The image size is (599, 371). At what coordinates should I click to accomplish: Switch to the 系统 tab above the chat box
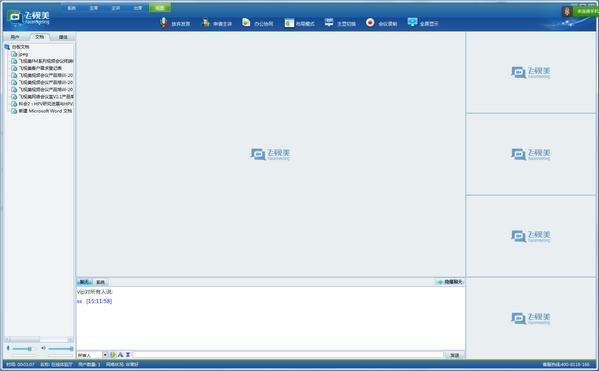[x=100, y=282]
